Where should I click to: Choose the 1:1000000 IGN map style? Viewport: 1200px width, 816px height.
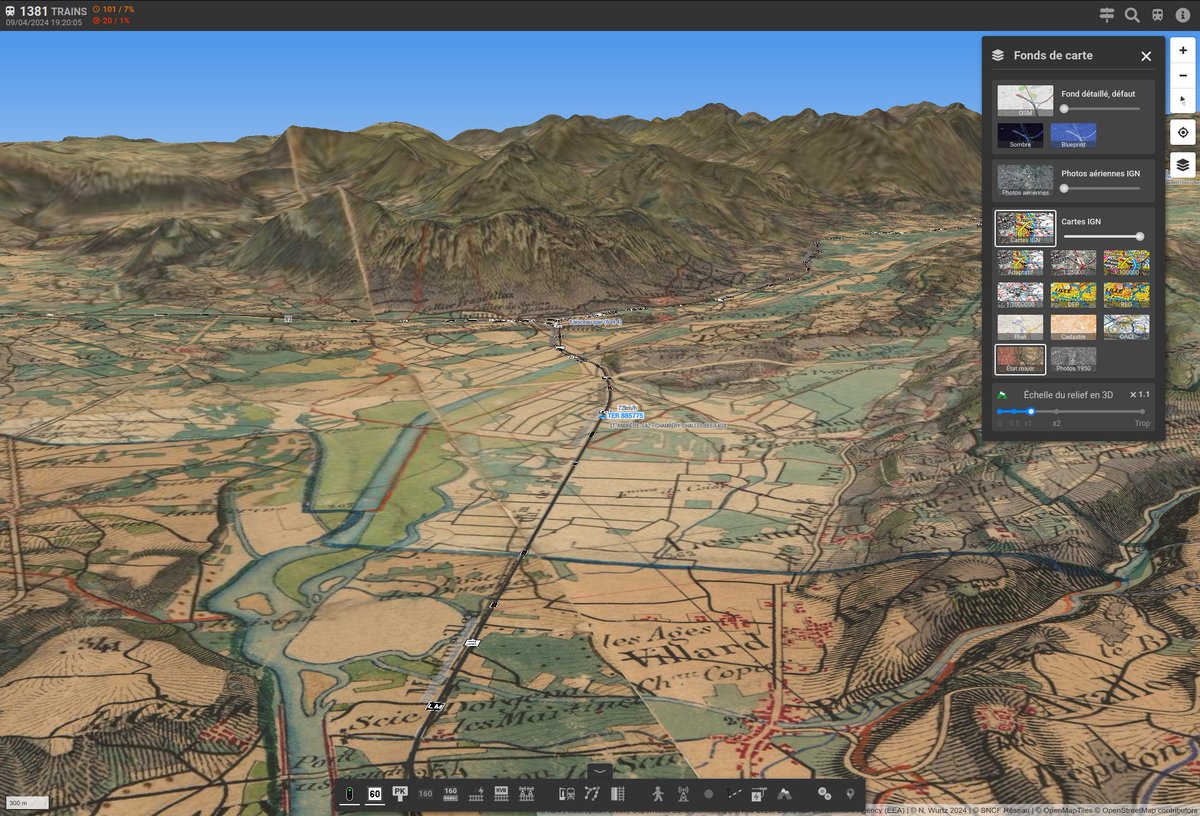pyautogui.click(x=1020, y=295)
